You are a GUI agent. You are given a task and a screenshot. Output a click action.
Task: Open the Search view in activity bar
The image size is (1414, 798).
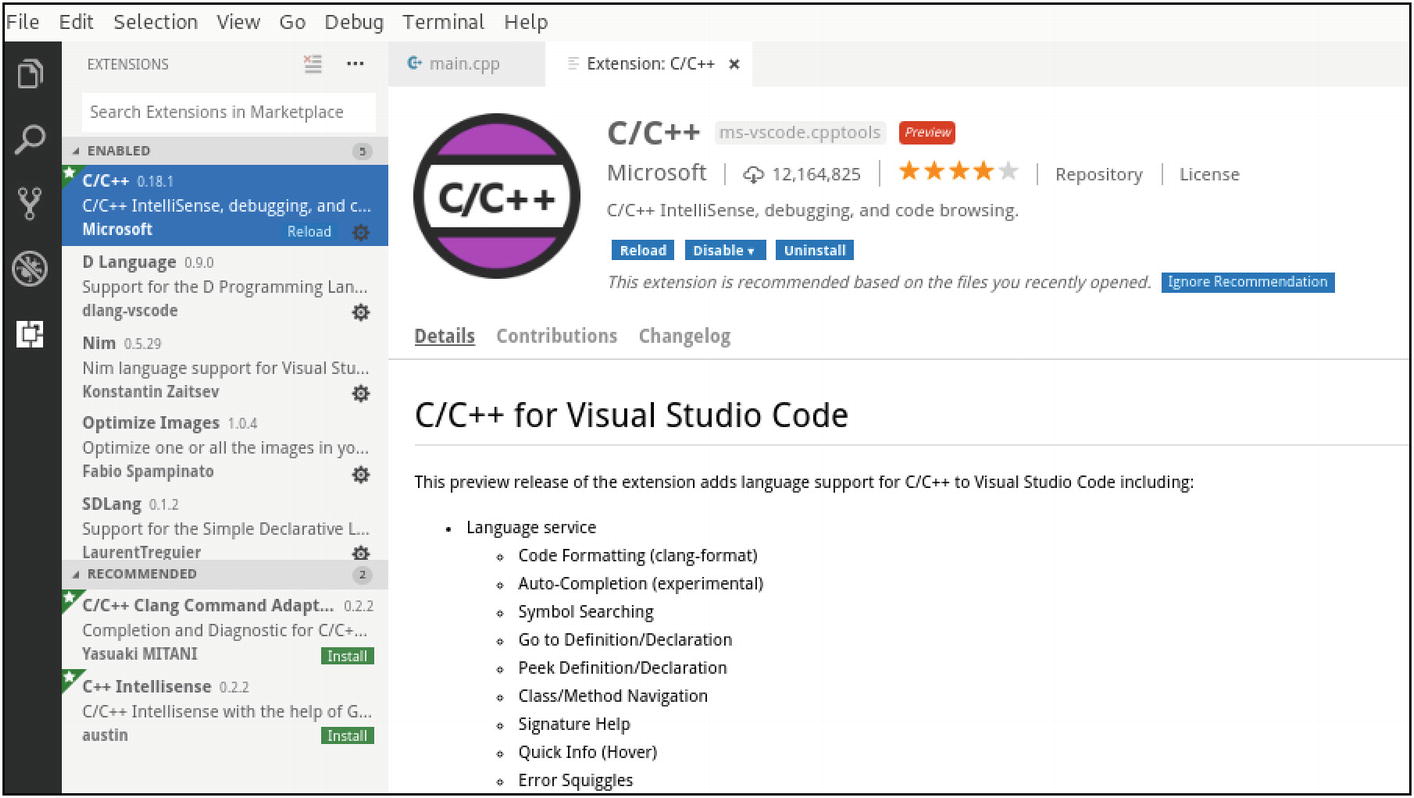[x=30, y=139]
